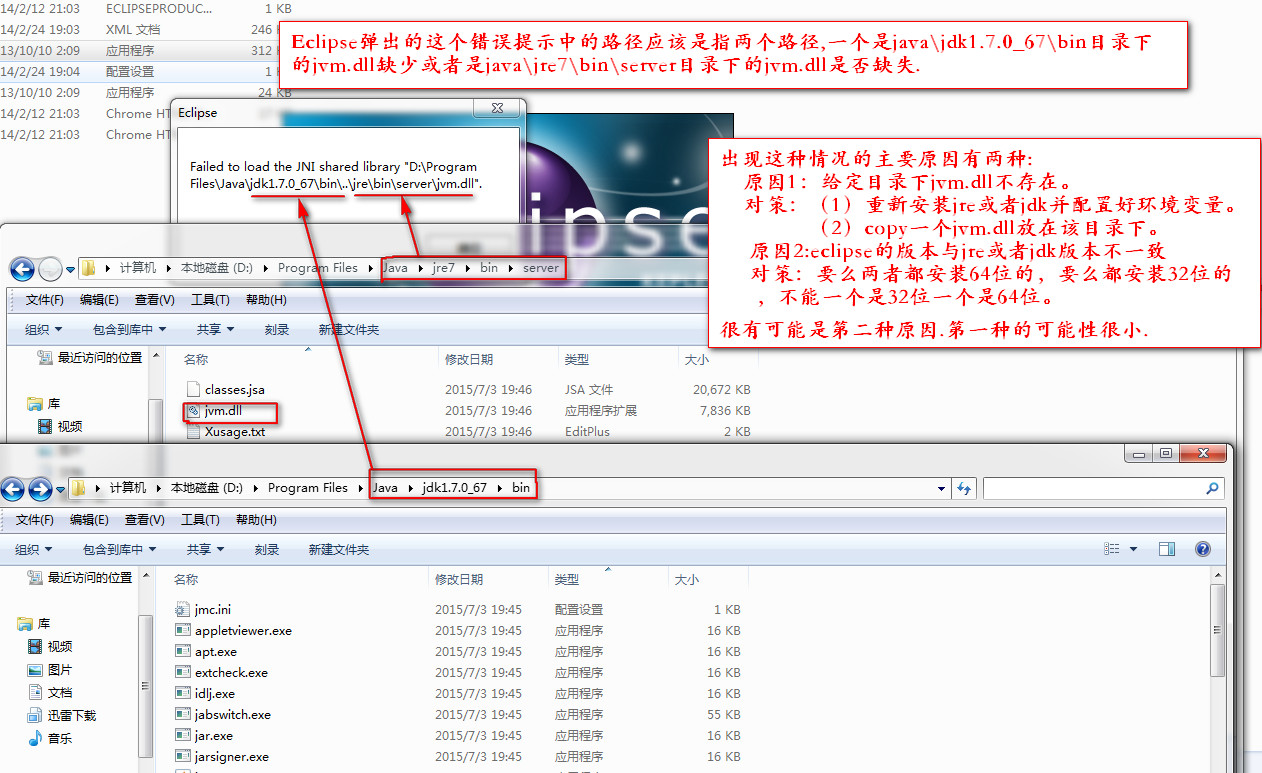Open the view options arrow beside the change view icon
This screenshot has height=773, width=1262.
[1133, 549]
